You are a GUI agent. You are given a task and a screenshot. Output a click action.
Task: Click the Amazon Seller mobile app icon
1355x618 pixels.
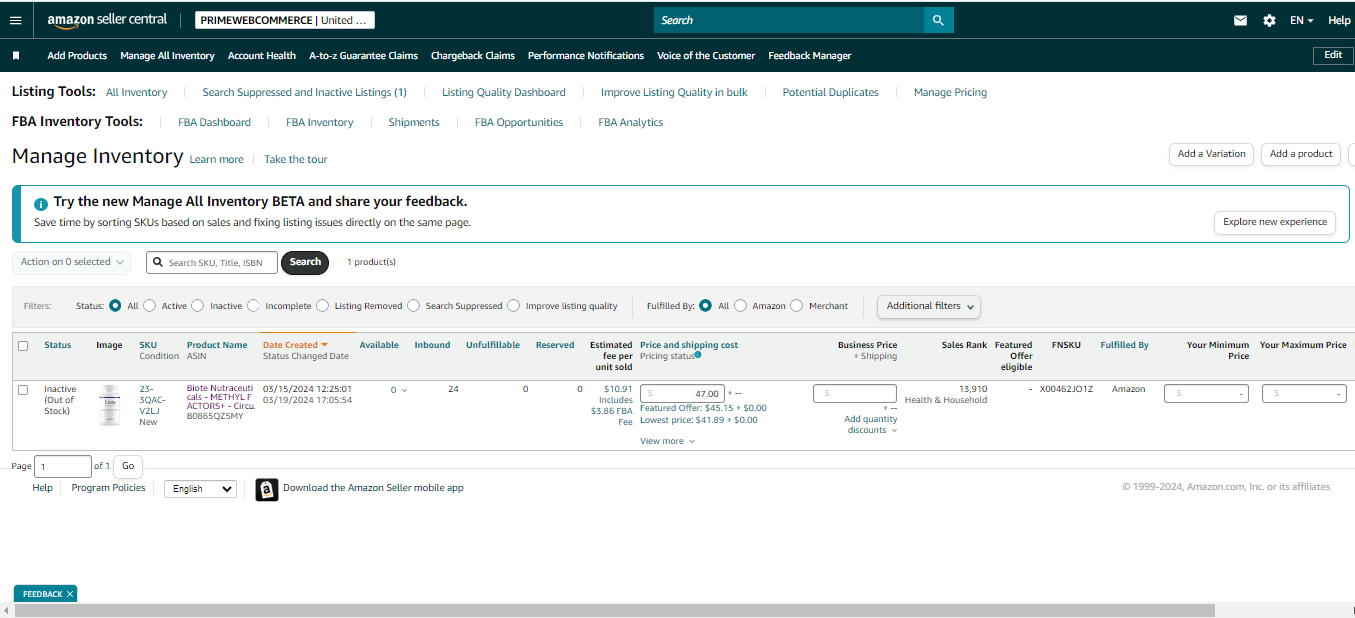tap(267, 489)
